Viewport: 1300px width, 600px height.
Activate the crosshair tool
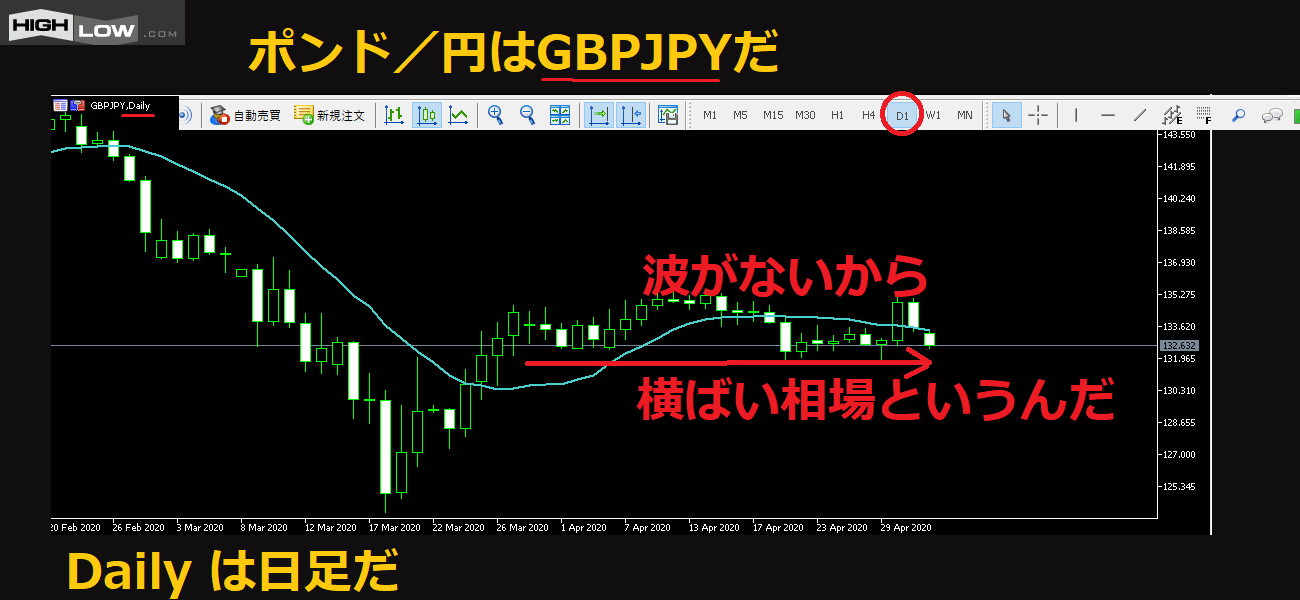click(x=1038, y=115)
